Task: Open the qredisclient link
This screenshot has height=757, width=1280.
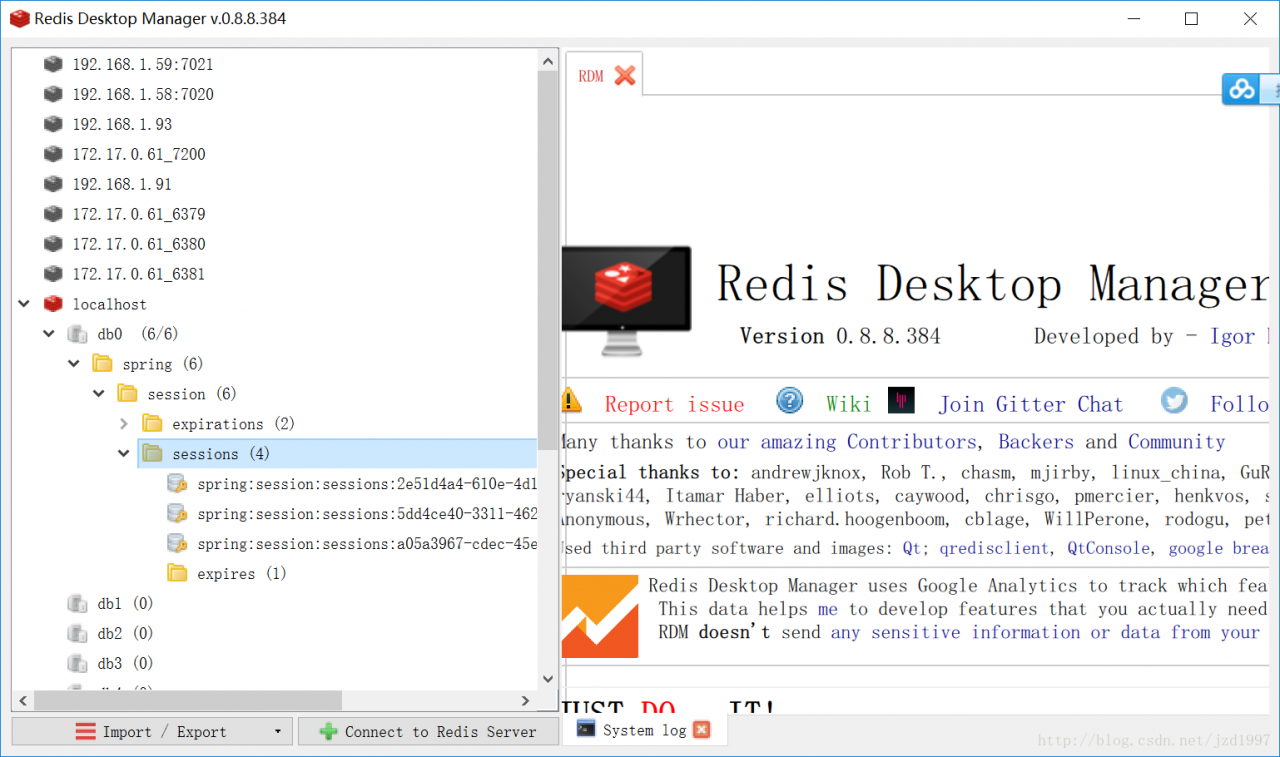Action: pos(995,548)
